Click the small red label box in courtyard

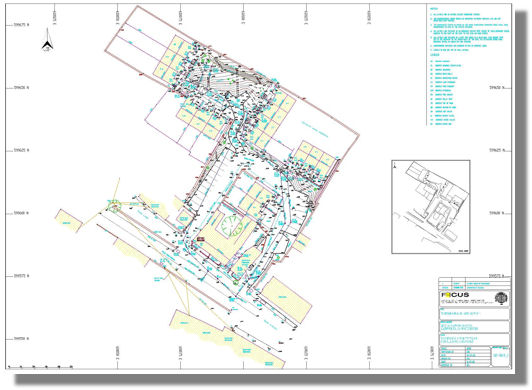coord(201,239)
